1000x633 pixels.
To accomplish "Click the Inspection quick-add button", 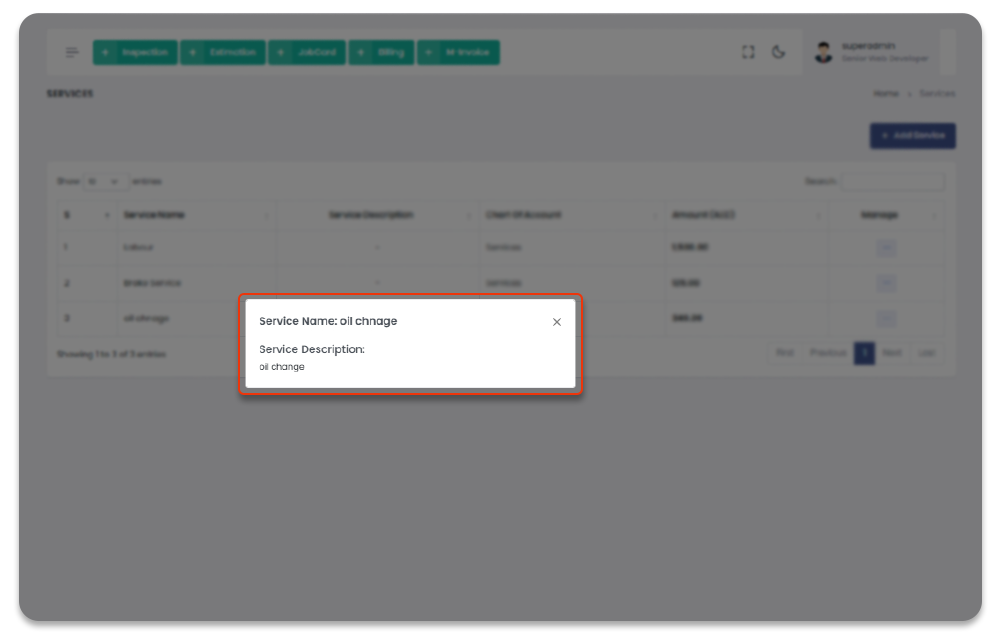I will pos(135,53).
